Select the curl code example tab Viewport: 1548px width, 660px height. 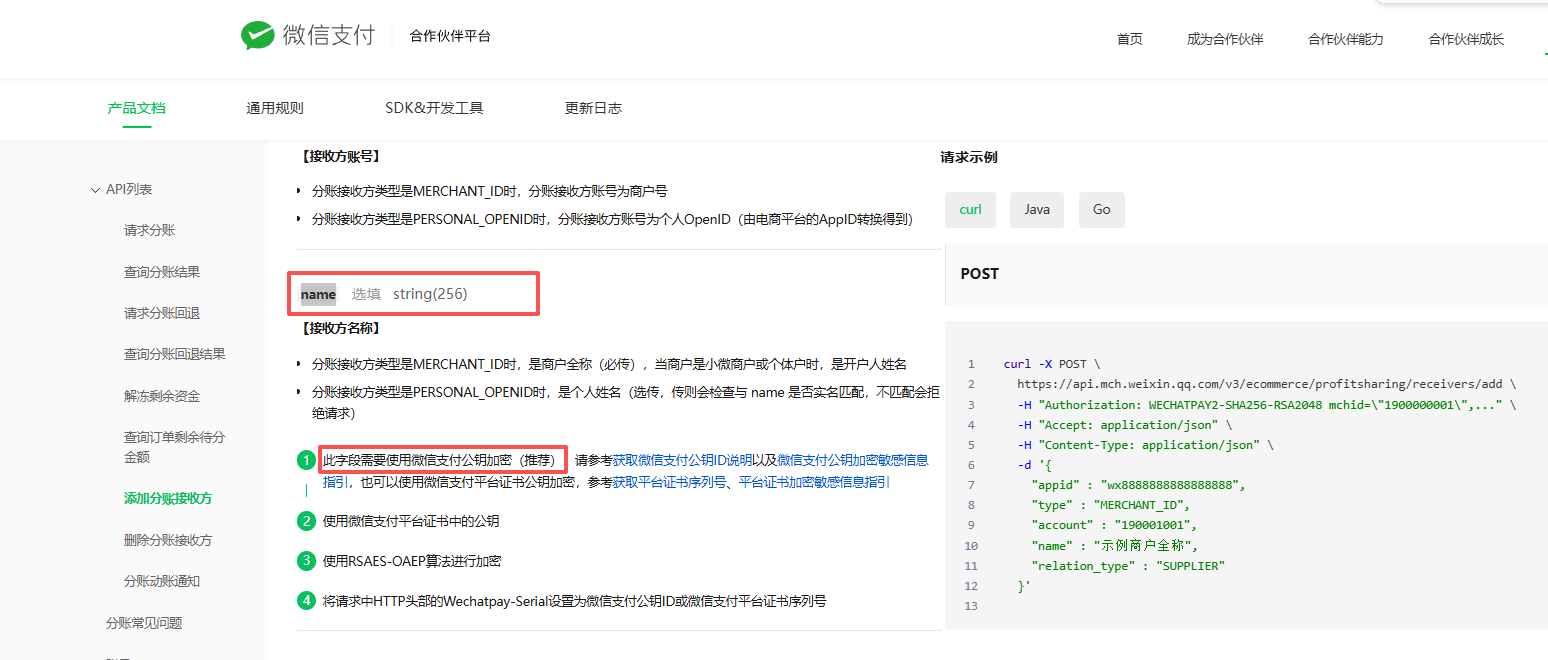point(970,210)
